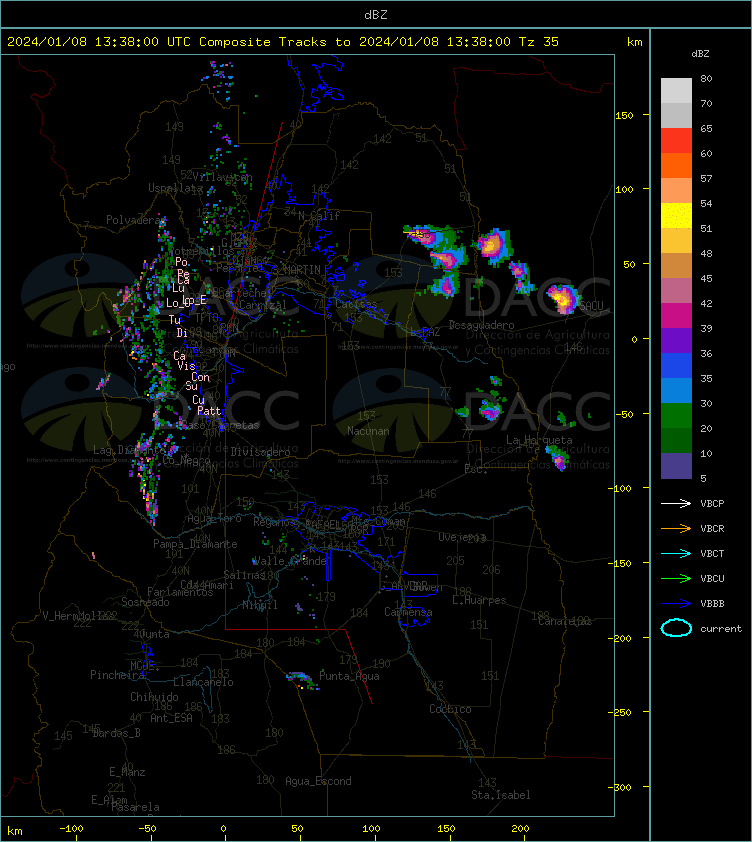Click yellow-core storm cell left of SACU
Screen dimensions: 752x842
(x=563, y=299)
